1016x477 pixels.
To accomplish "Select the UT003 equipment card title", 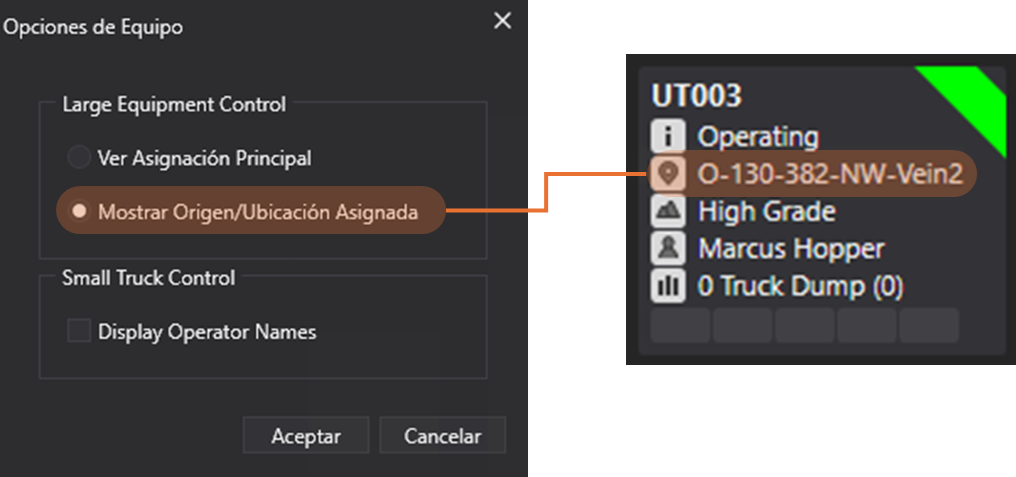I will (x=697, y=96).
